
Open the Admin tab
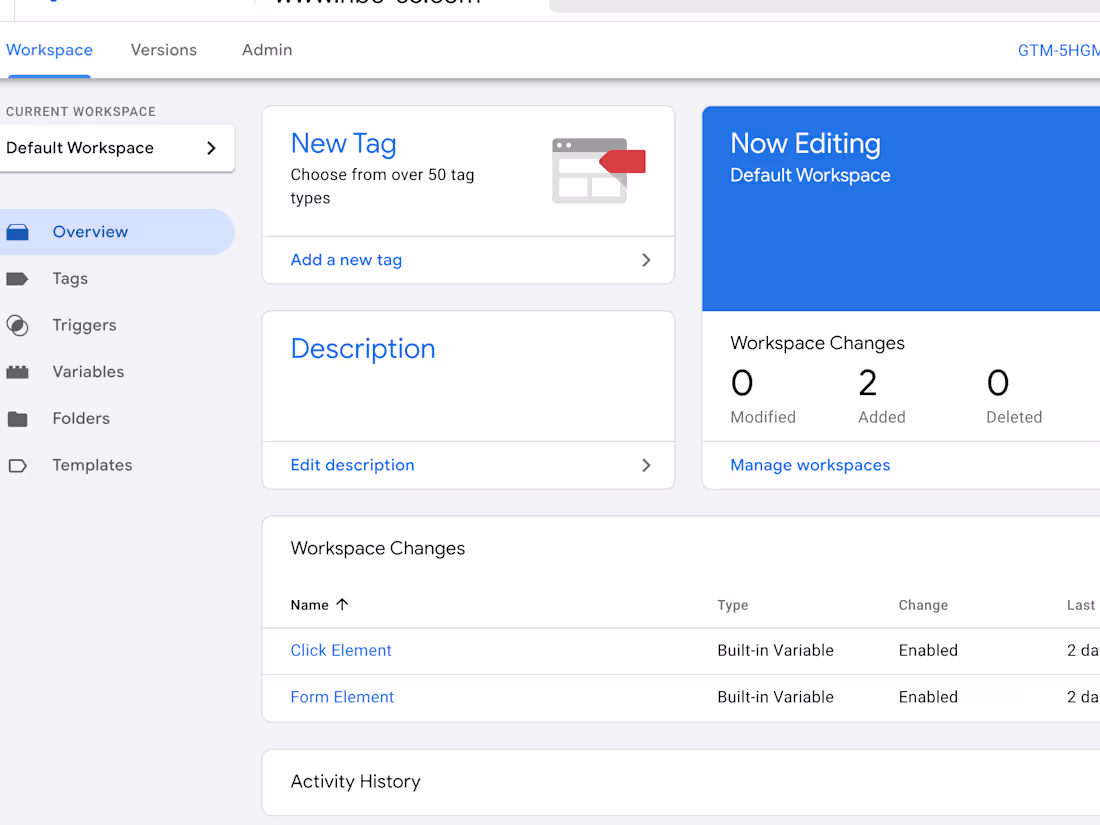tap(266, 49)
